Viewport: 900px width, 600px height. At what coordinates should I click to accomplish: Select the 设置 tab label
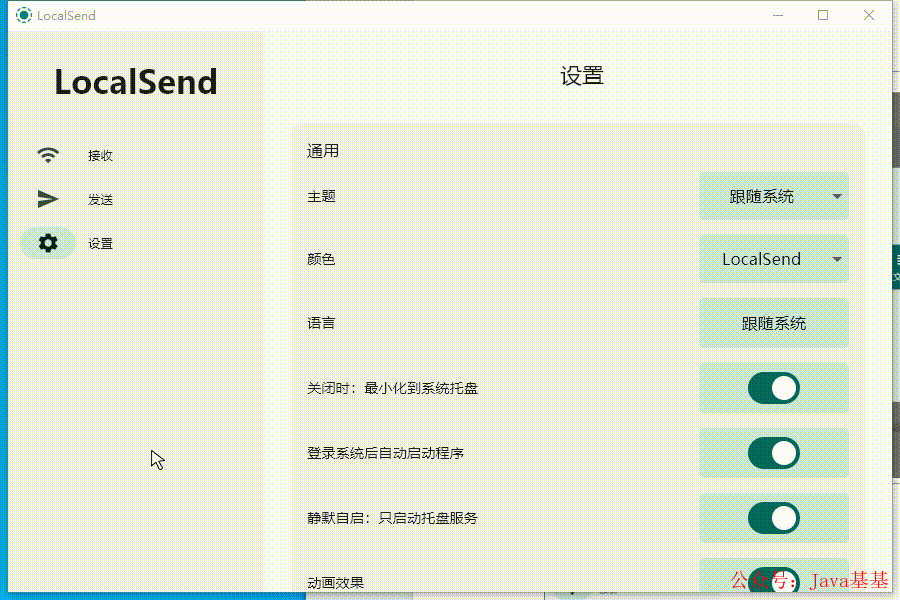point(100,243)
